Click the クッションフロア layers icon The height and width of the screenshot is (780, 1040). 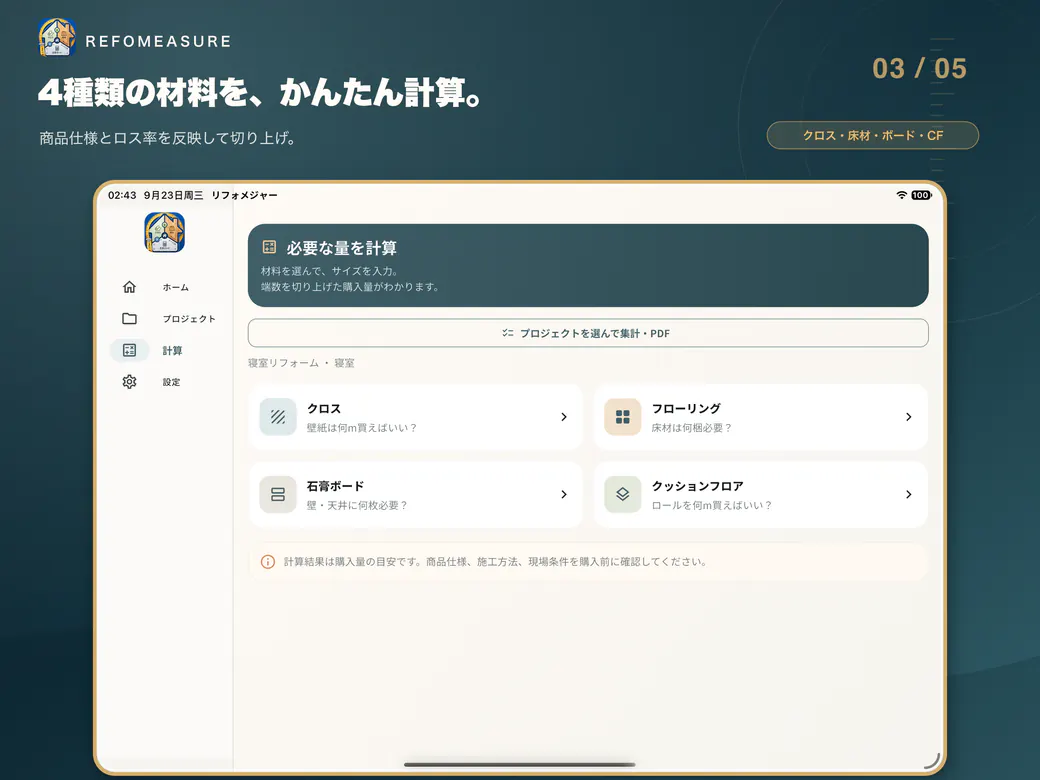click(623, 495)
